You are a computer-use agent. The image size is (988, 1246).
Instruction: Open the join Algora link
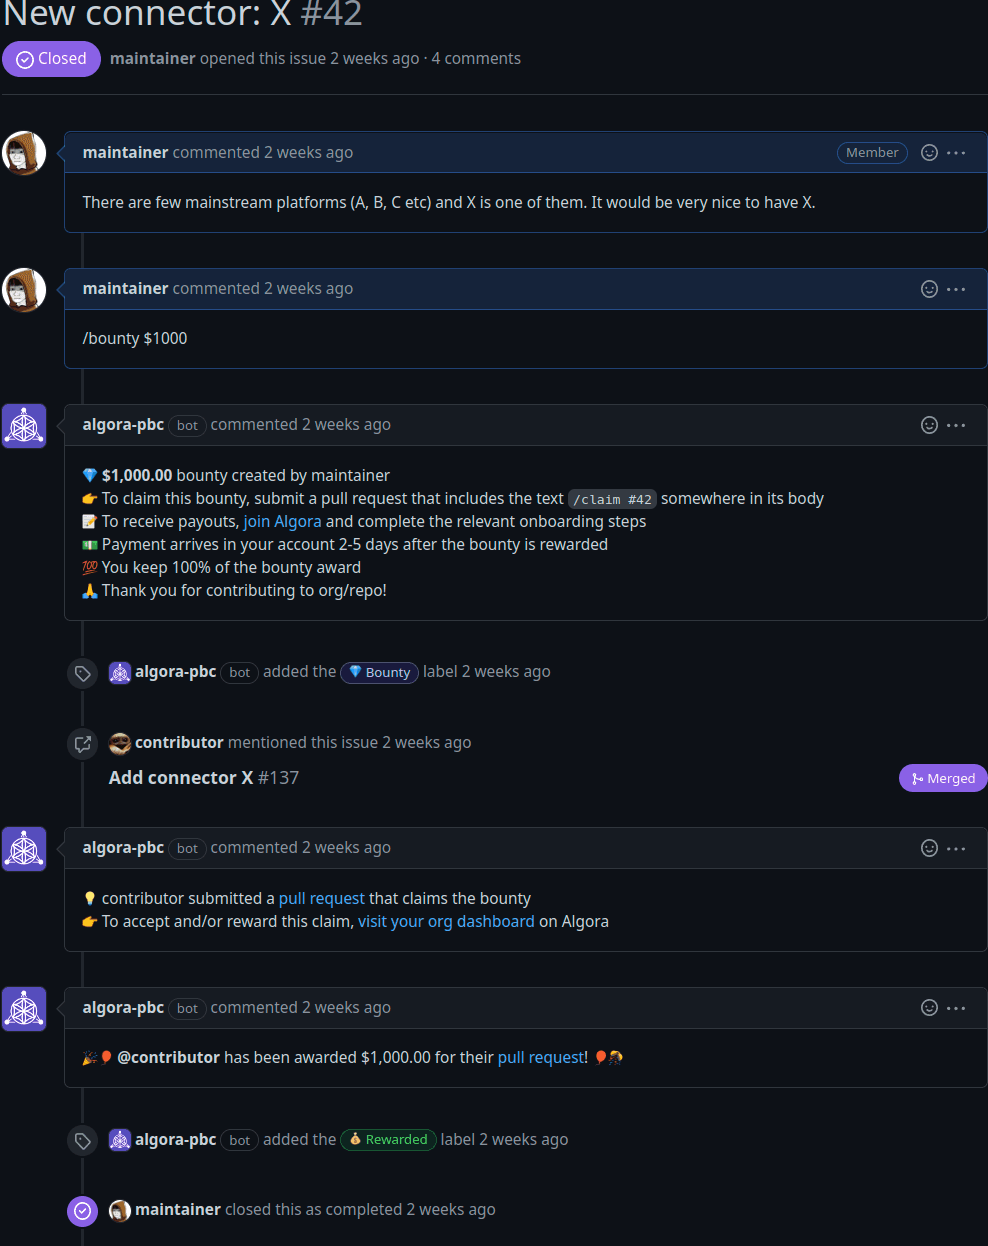[x=282, y=521]
